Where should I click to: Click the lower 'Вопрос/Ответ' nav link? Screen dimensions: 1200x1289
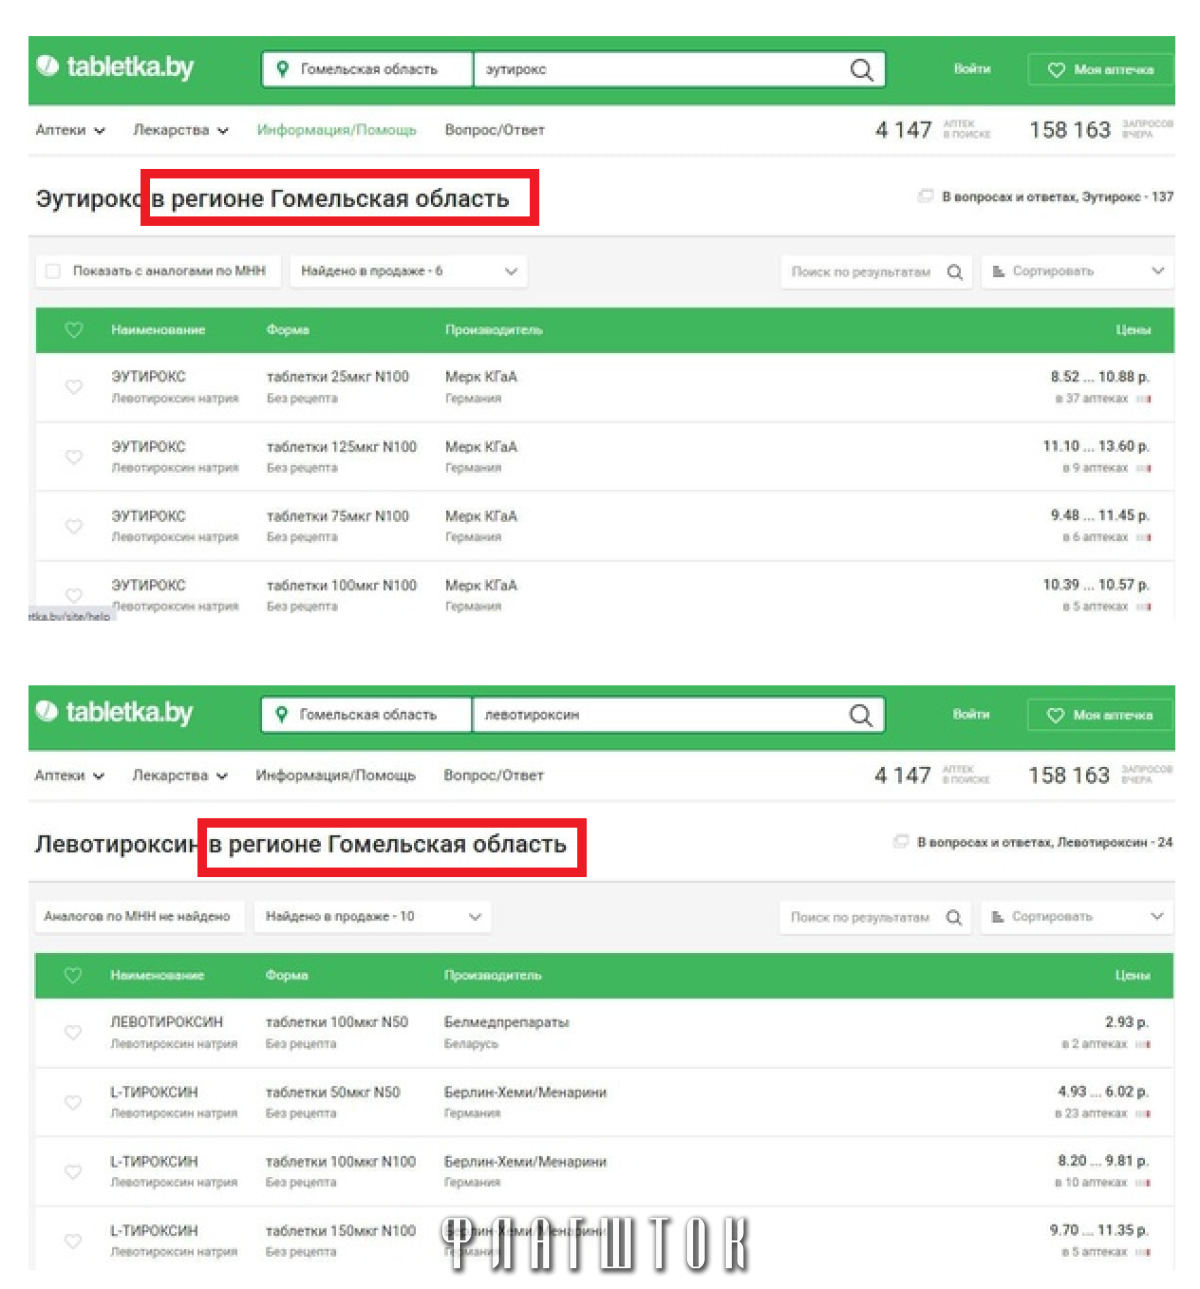click(494, 775)
